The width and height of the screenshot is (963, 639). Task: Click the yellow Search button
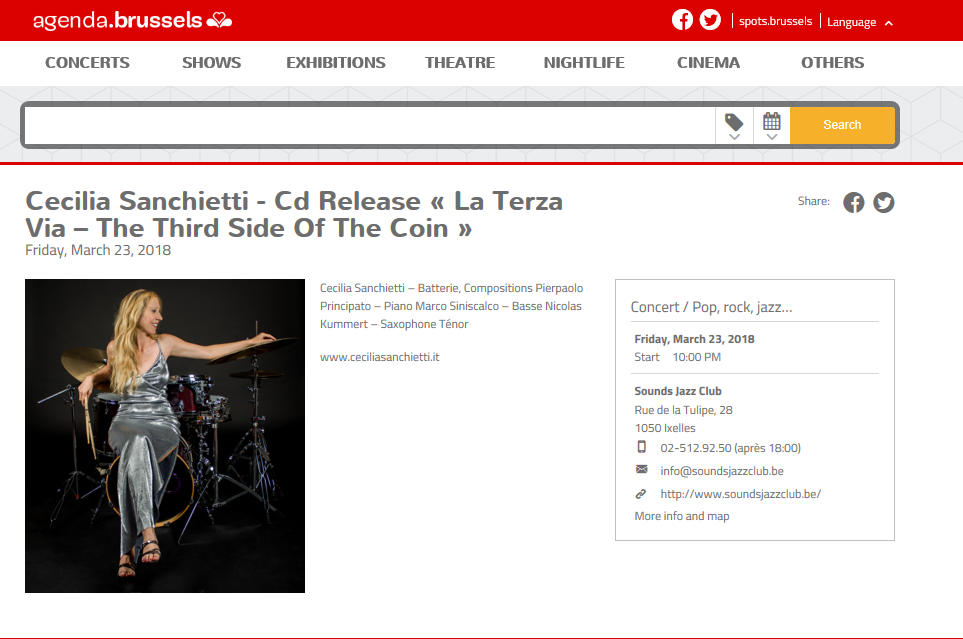coord(842,125)
